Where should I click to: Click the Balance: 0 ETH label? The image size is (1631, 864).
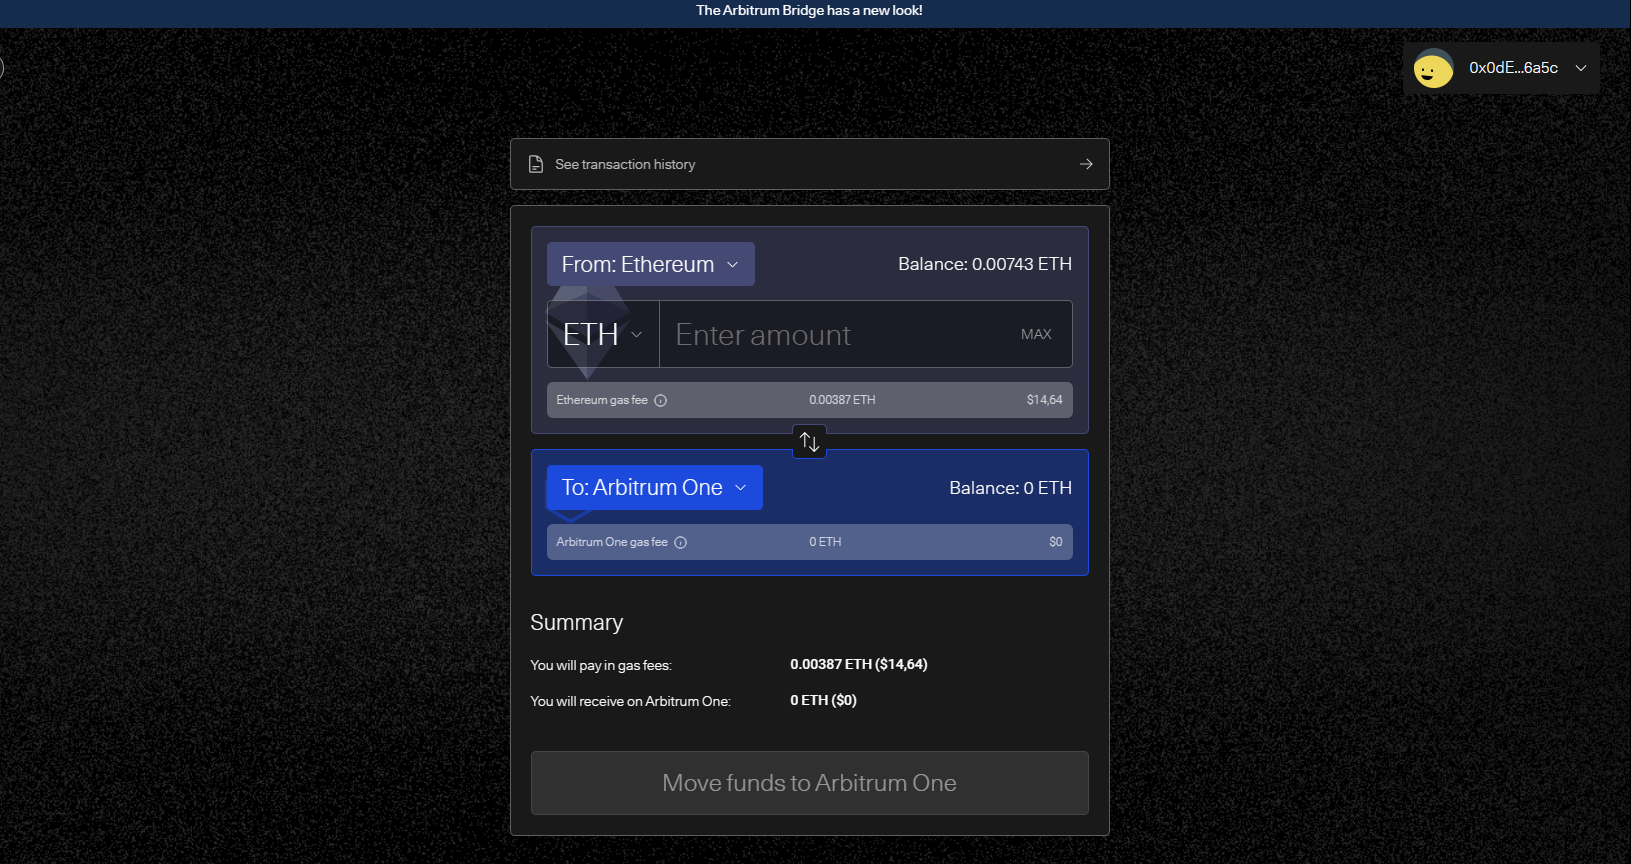pos(1010,488)
